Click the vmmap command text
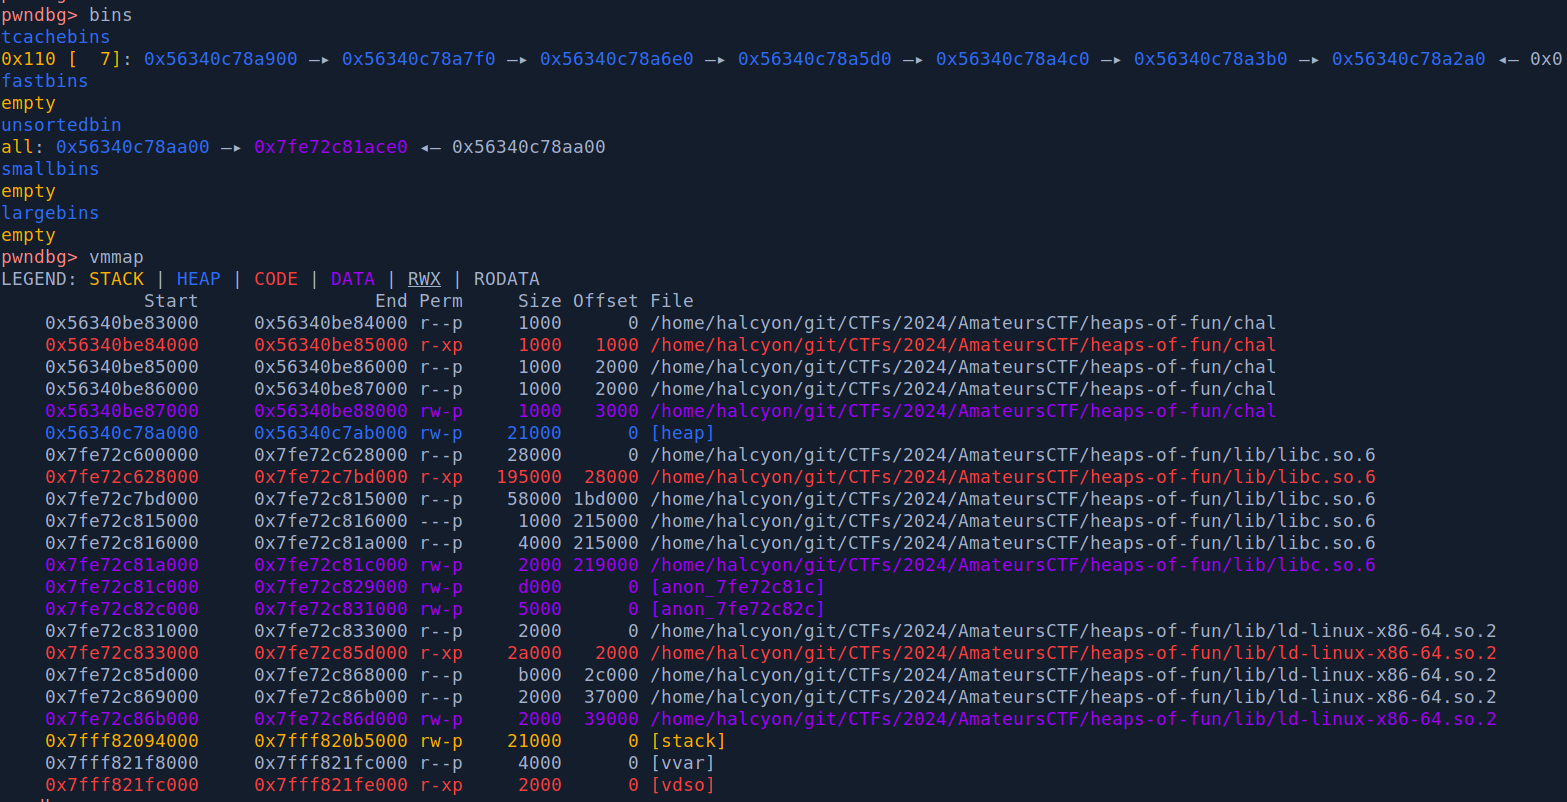Viewport: 1567px width, 802px height. coord(116,257)
